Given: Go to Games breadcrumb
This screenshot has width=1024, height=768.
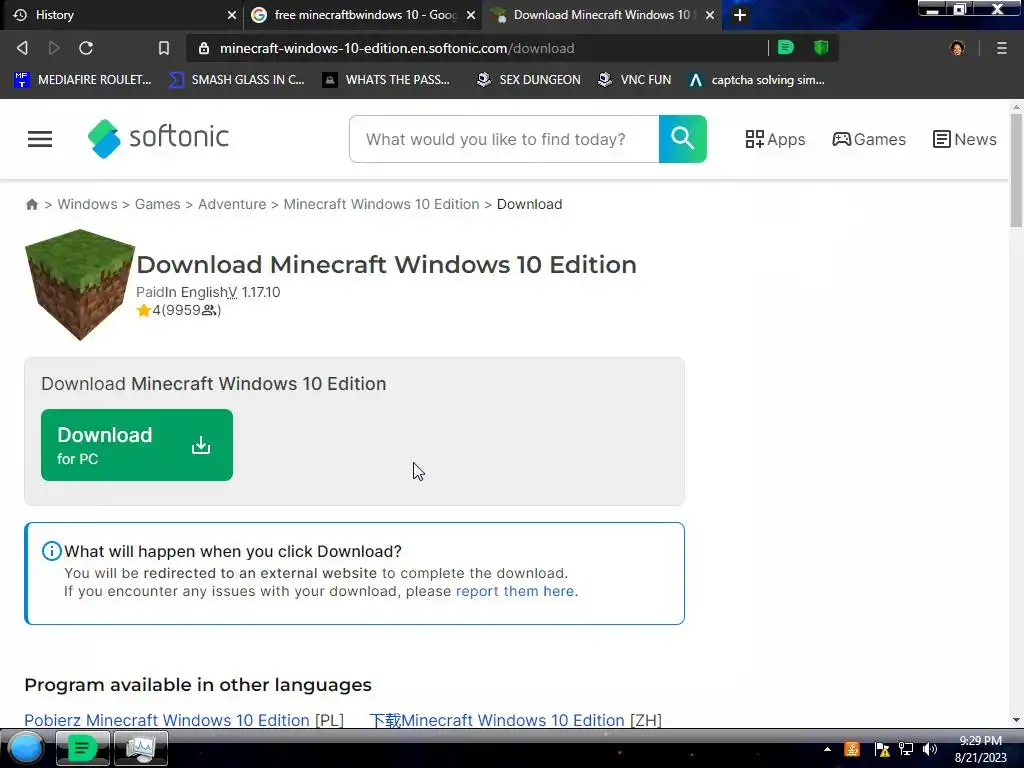Looking at the screenshot, I should pos(157,204).
